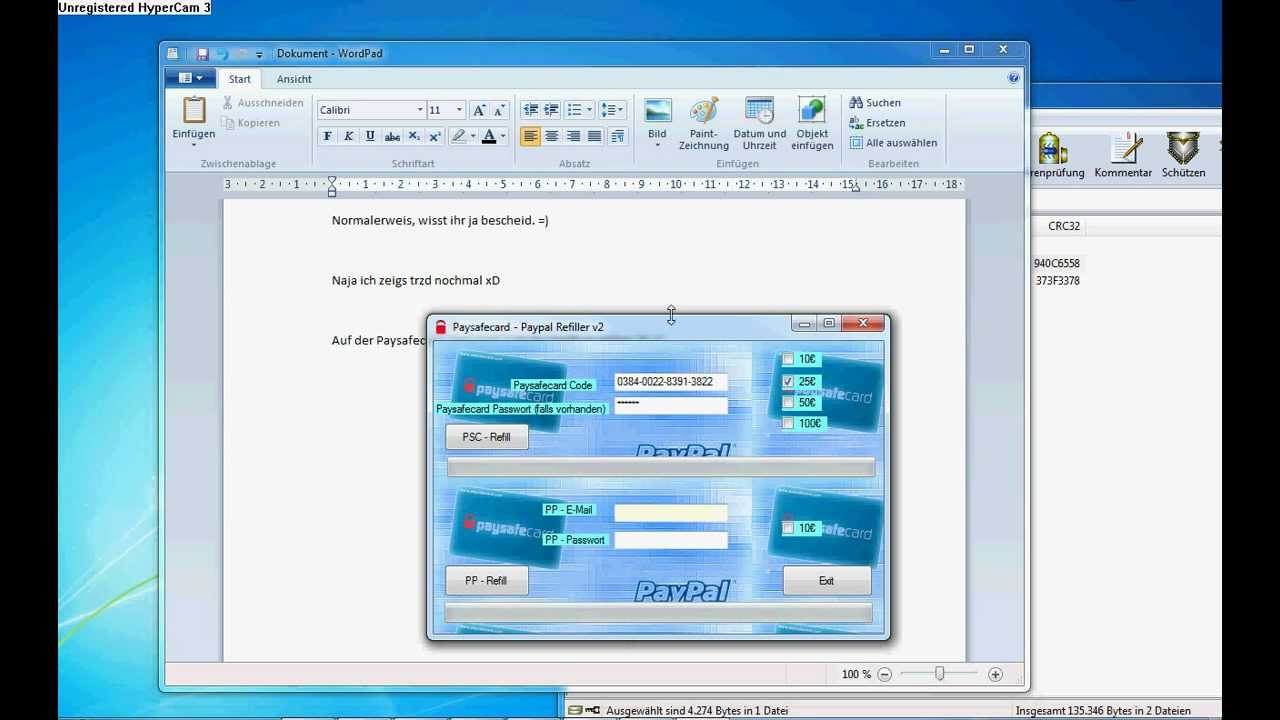Click Suchen in the Bearbeiten group

(x=875, y=103)
